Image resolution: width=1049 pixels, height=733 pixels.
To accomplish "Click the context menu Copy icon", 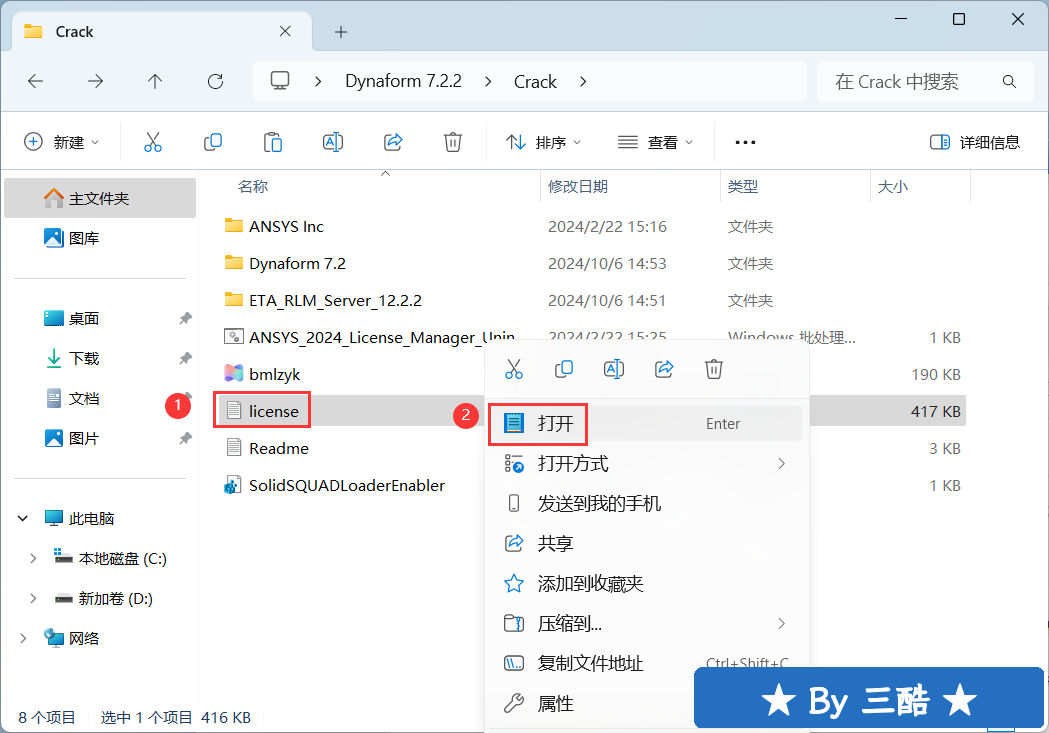I will (564, 369).
